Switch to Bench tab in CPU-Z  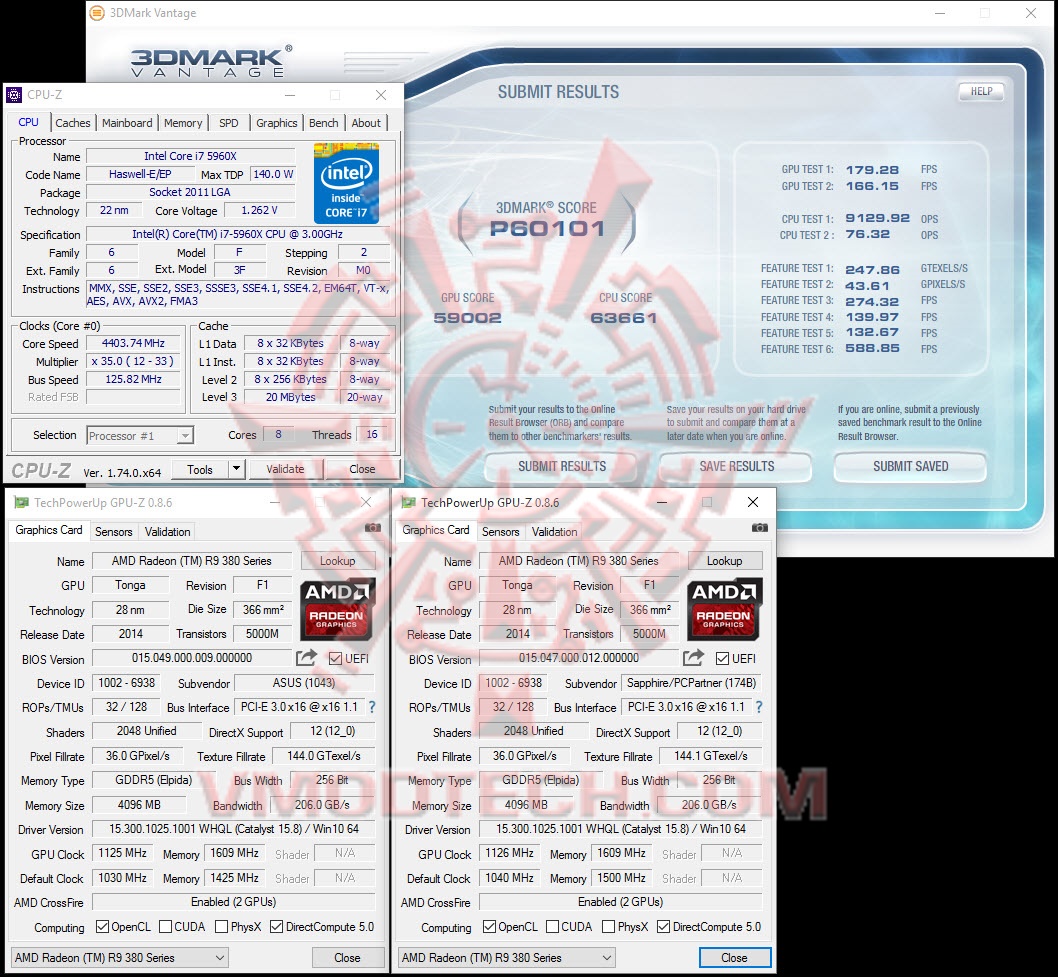(324, 123)
